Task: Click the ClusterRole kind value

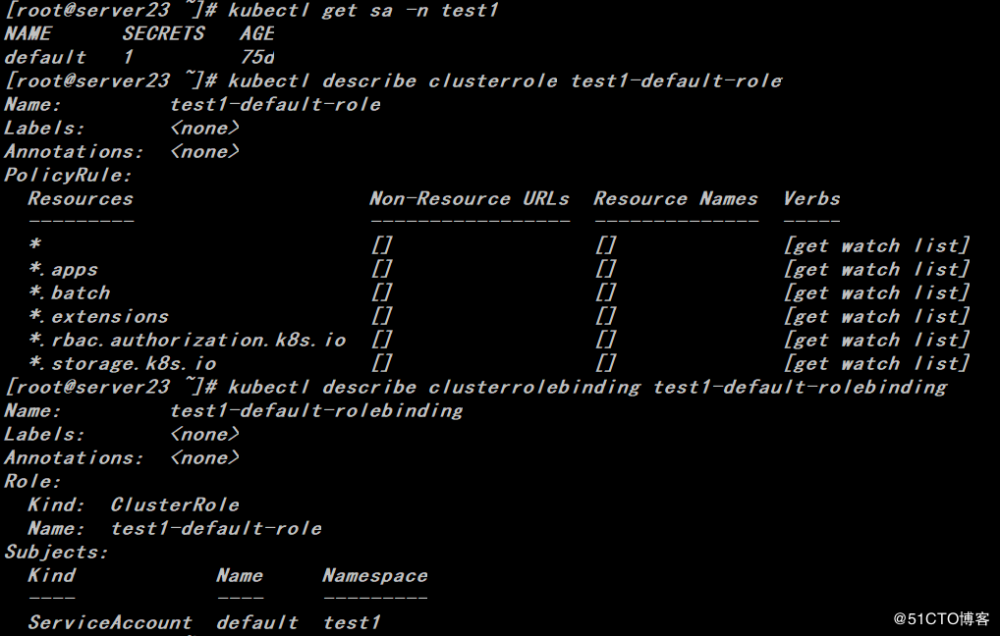Action: (x=175, y=504)
